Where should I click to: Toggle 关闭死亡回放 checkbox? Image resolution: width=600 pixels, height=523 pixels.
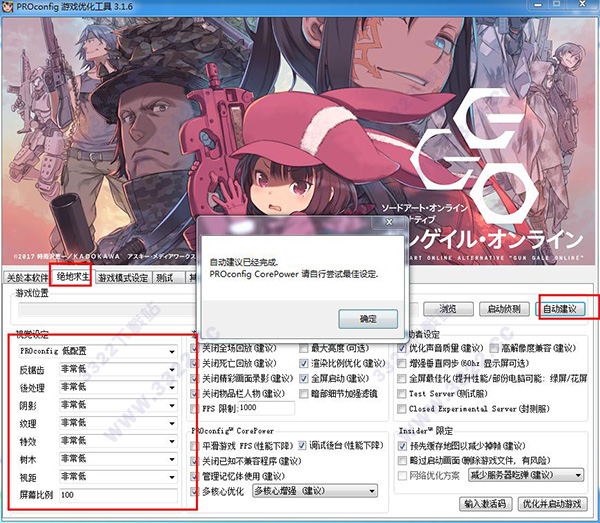pos(194,363)
